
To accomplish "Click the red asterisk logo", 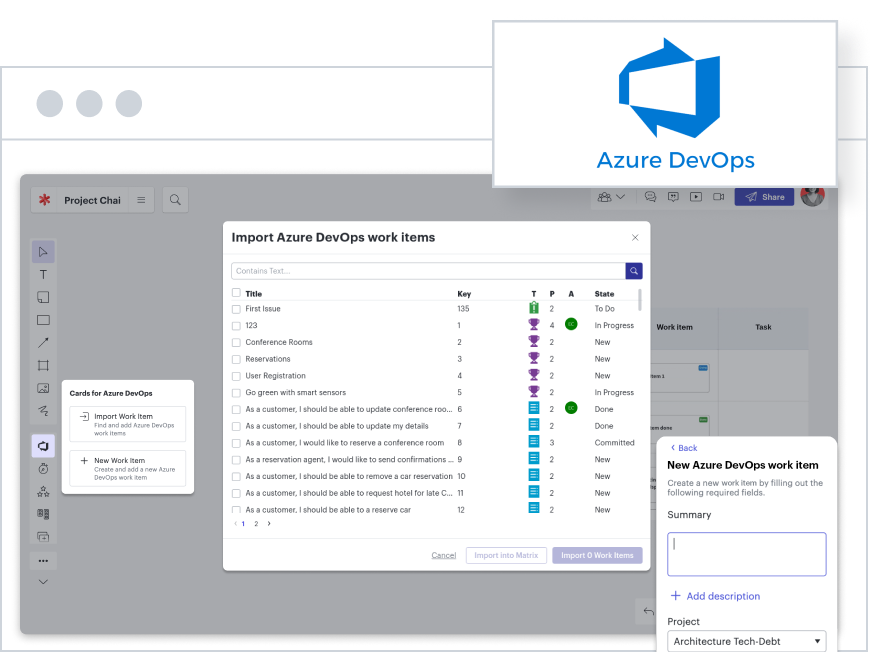I will tap(44, 200).
